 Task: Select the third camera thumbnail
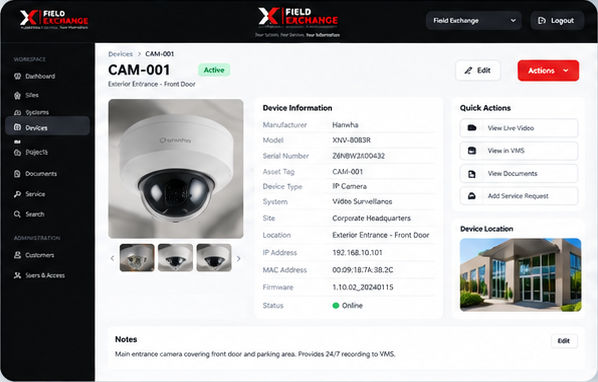pos(214,258)
